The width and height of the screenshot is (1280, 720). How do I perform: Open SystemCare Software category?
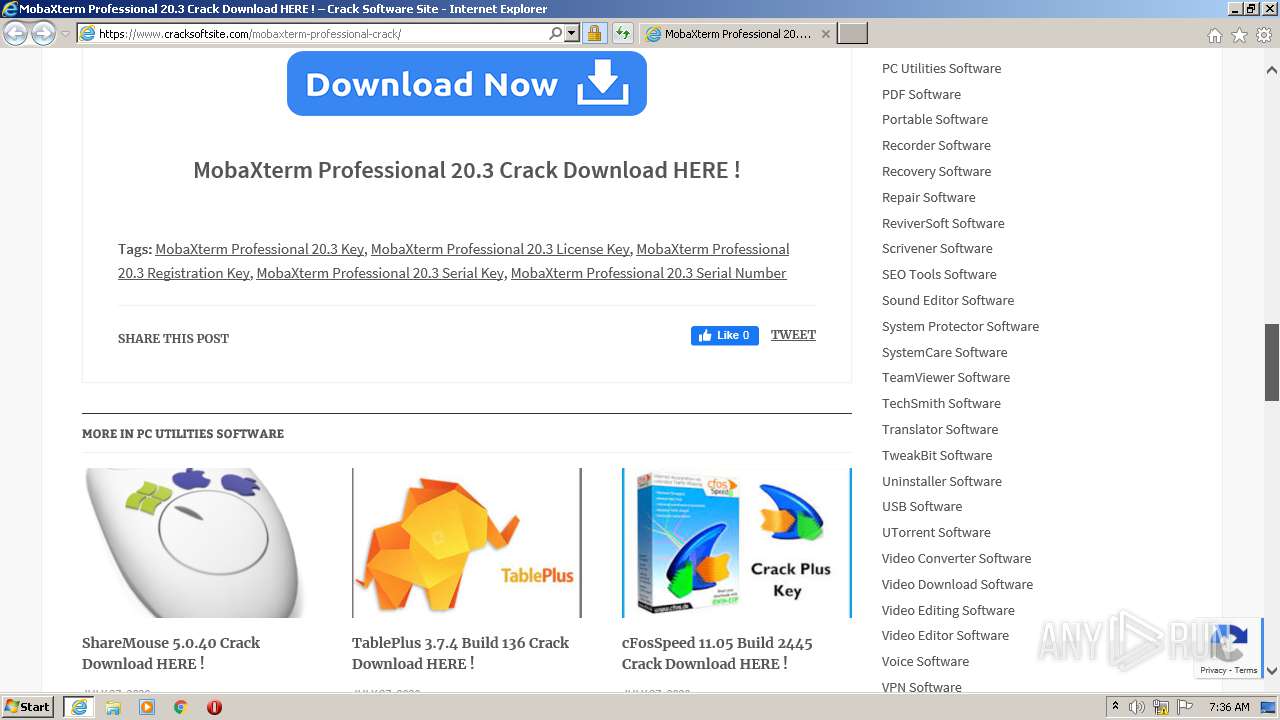pyautogui.click(x=944, y=352)
